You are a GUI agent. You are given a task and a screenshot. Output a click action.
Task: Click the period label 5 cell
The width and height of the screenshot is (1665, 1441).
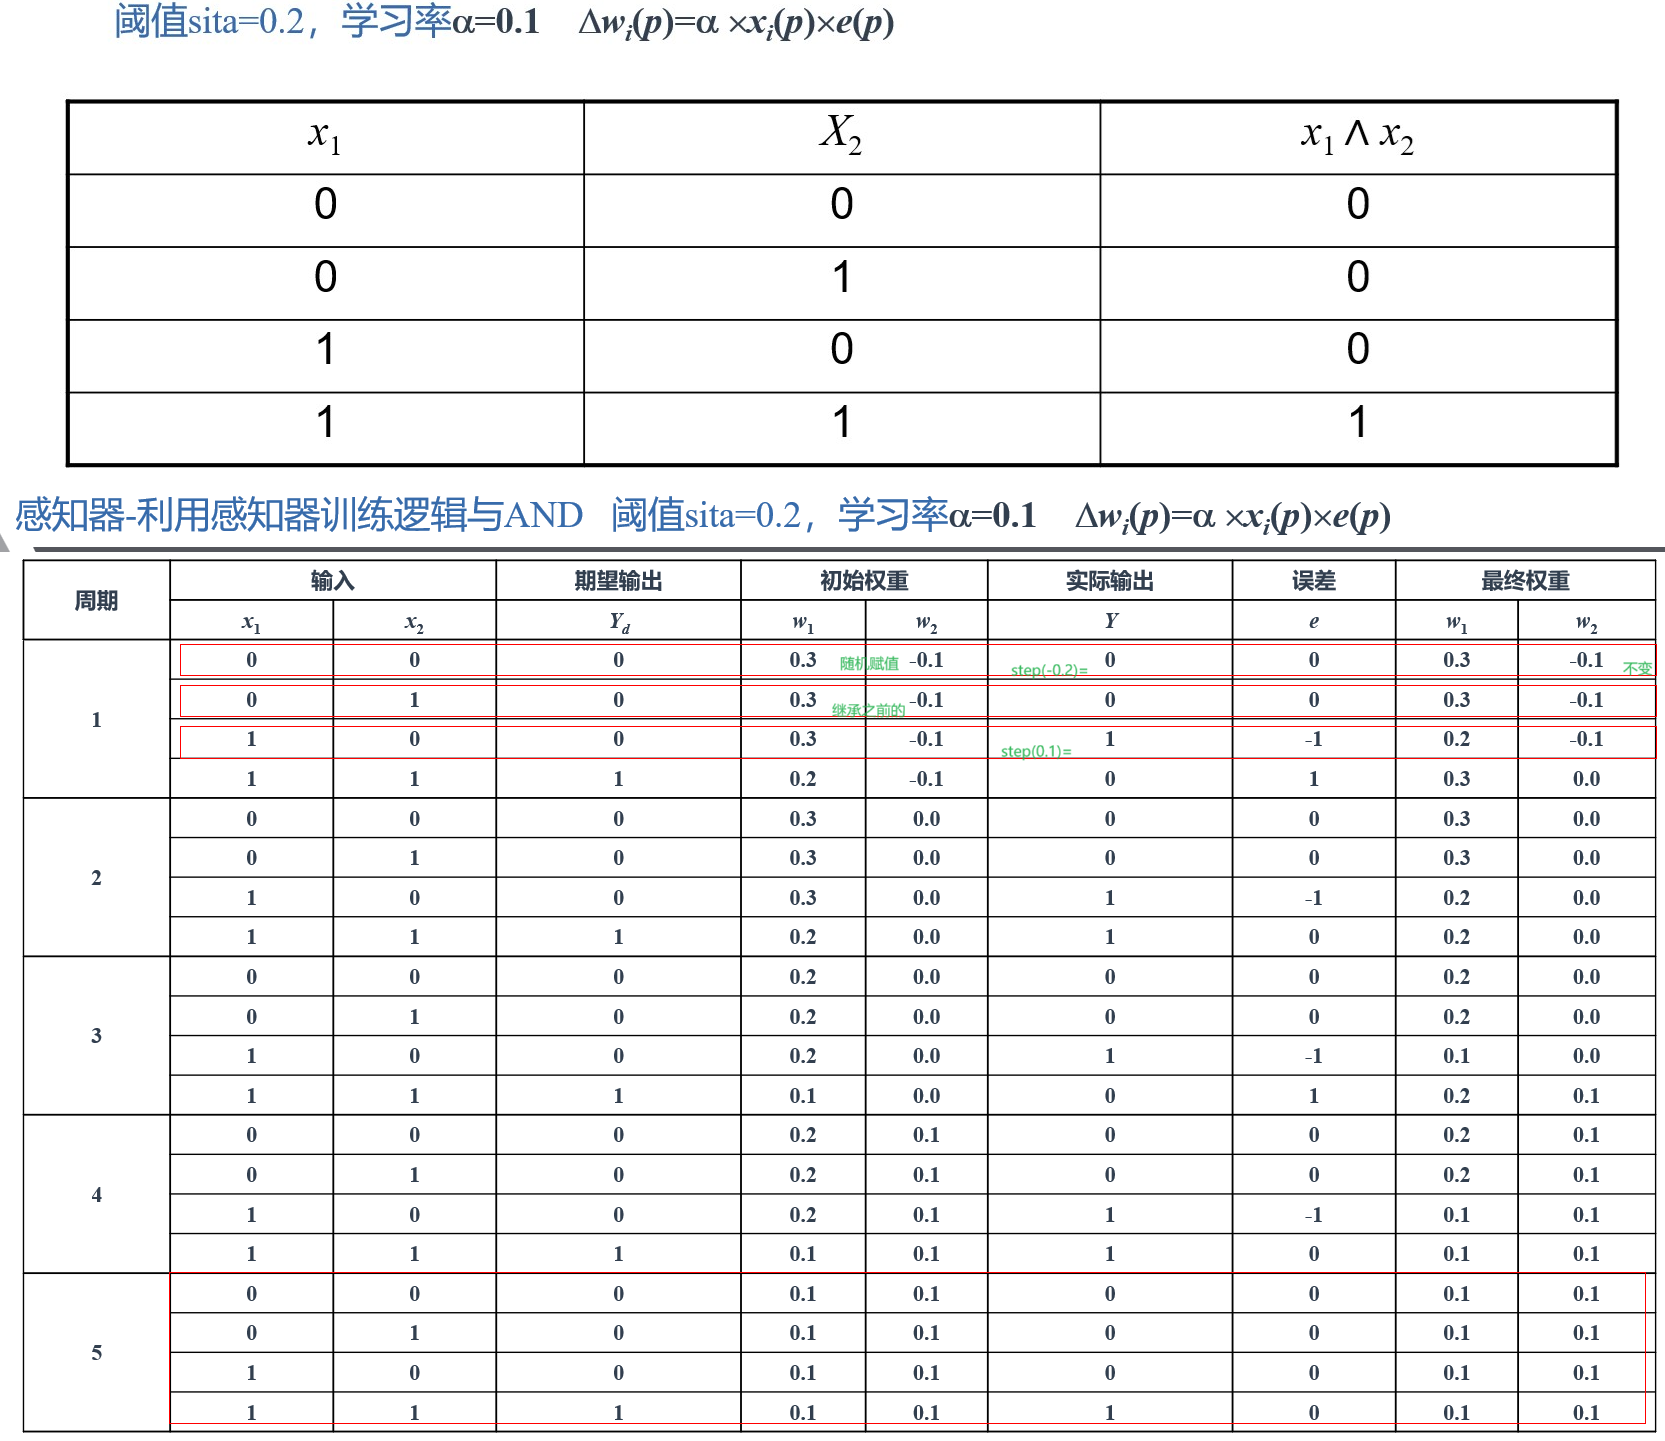tap(96, 1352)
